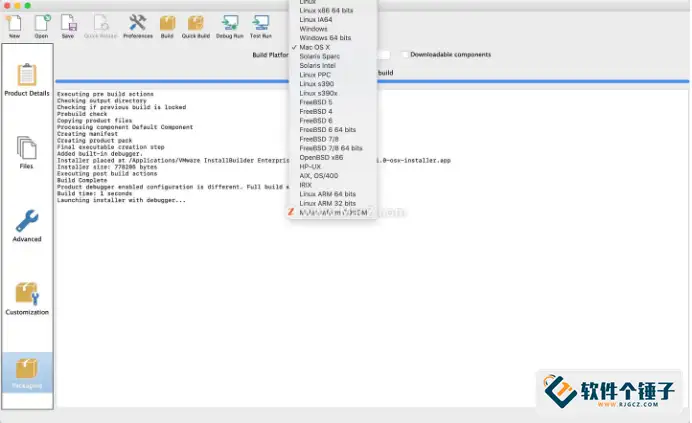Close the window with the red button
The image size is (692, 423).
tap(7, 6)
